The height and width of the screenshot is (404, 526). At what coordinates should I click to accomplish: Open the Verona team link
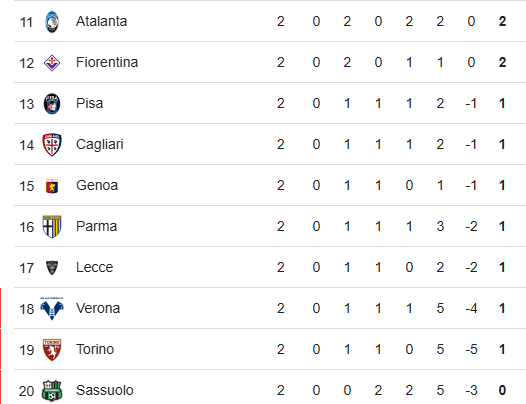98,308
